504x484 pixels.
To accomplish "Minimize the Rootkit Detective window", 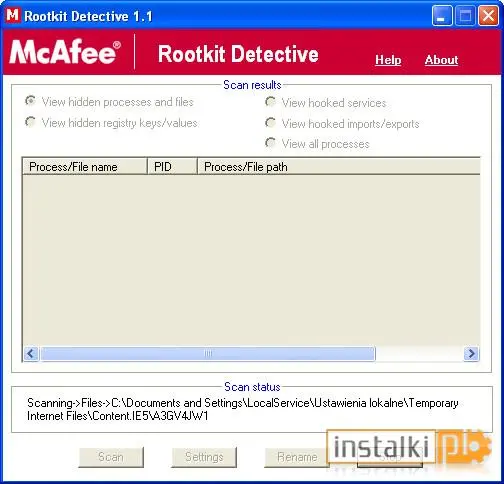I will pos(442,16).
